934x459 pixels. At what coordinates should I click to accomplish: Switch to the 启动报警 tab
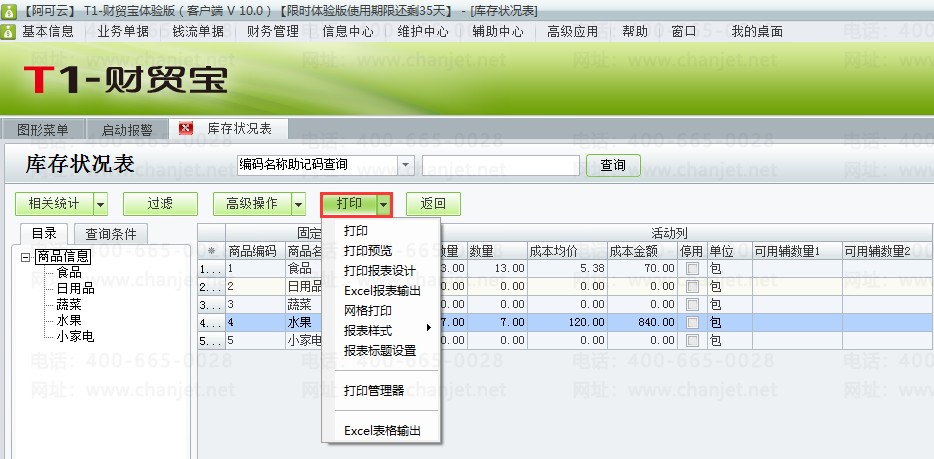[127, 129]
